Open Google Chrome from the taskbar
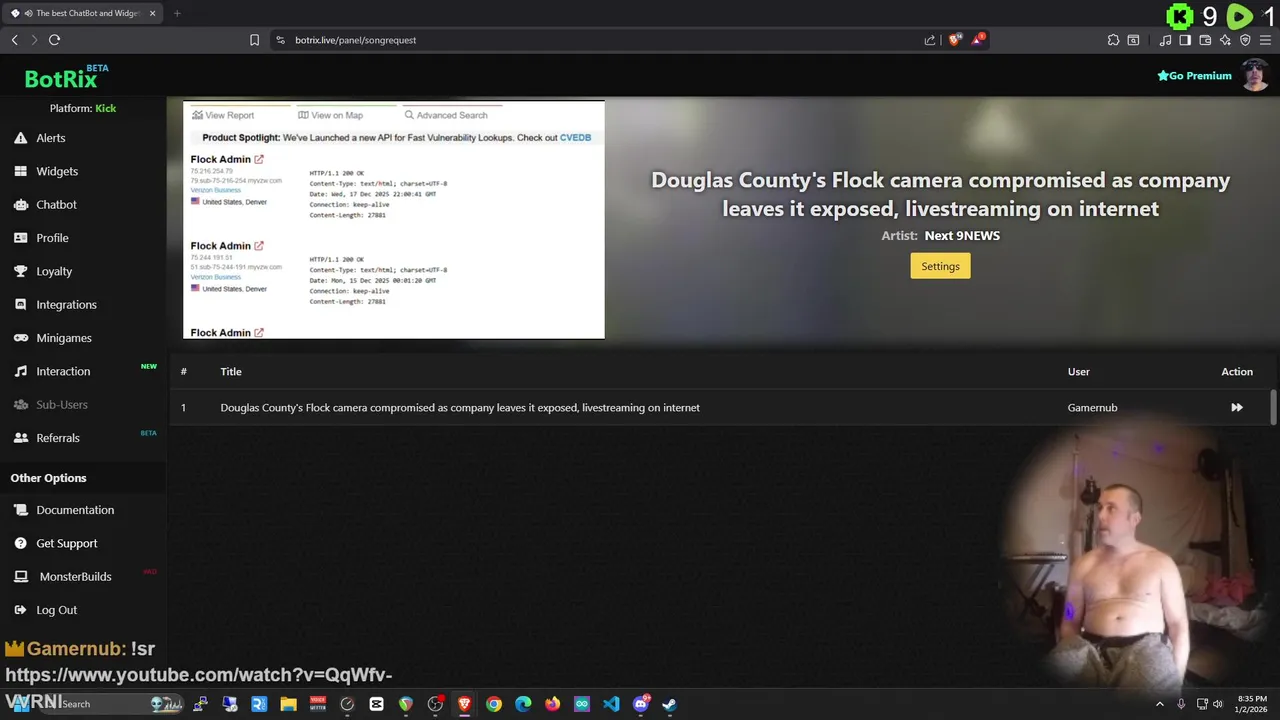This screenshot has height=720, width=1280. click(494, 704)
